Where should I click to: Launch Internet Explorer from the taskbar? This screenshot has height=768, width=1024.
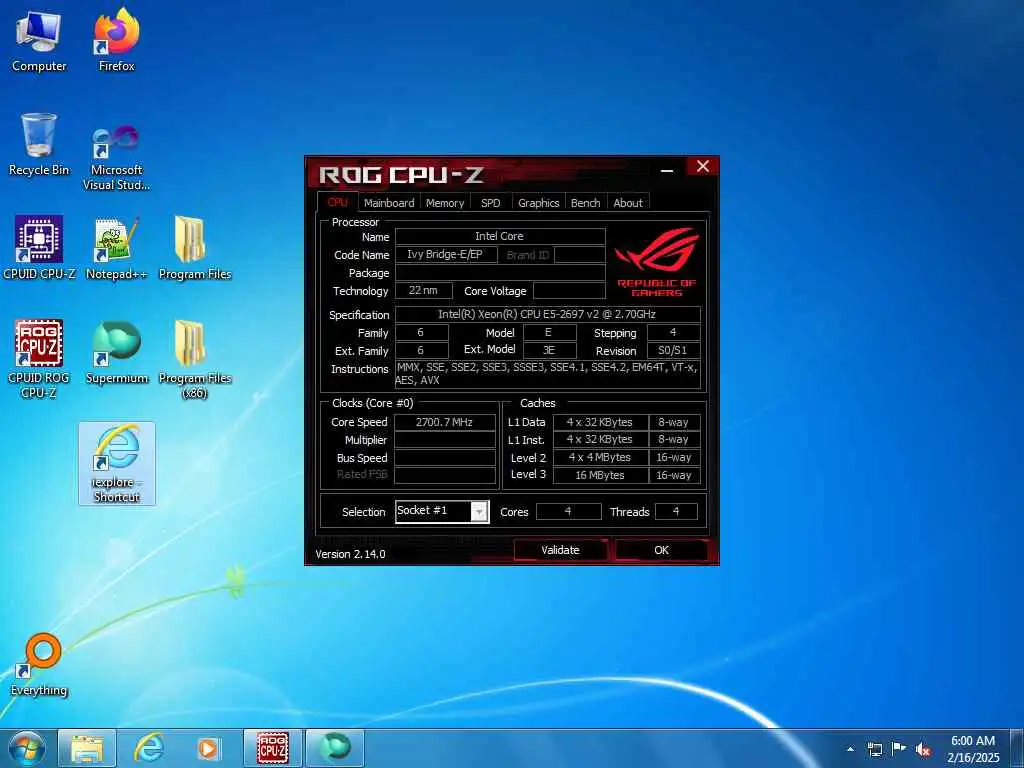148,748
